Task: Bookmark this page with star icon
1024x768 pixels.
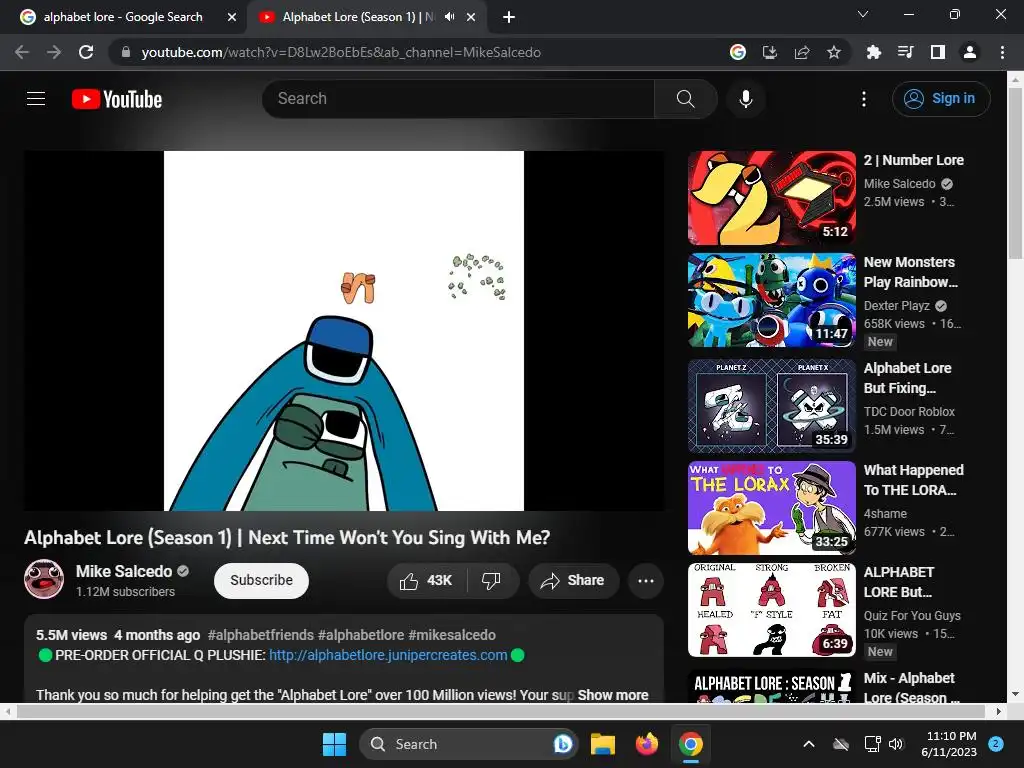Action: click(x=834, y=52)
